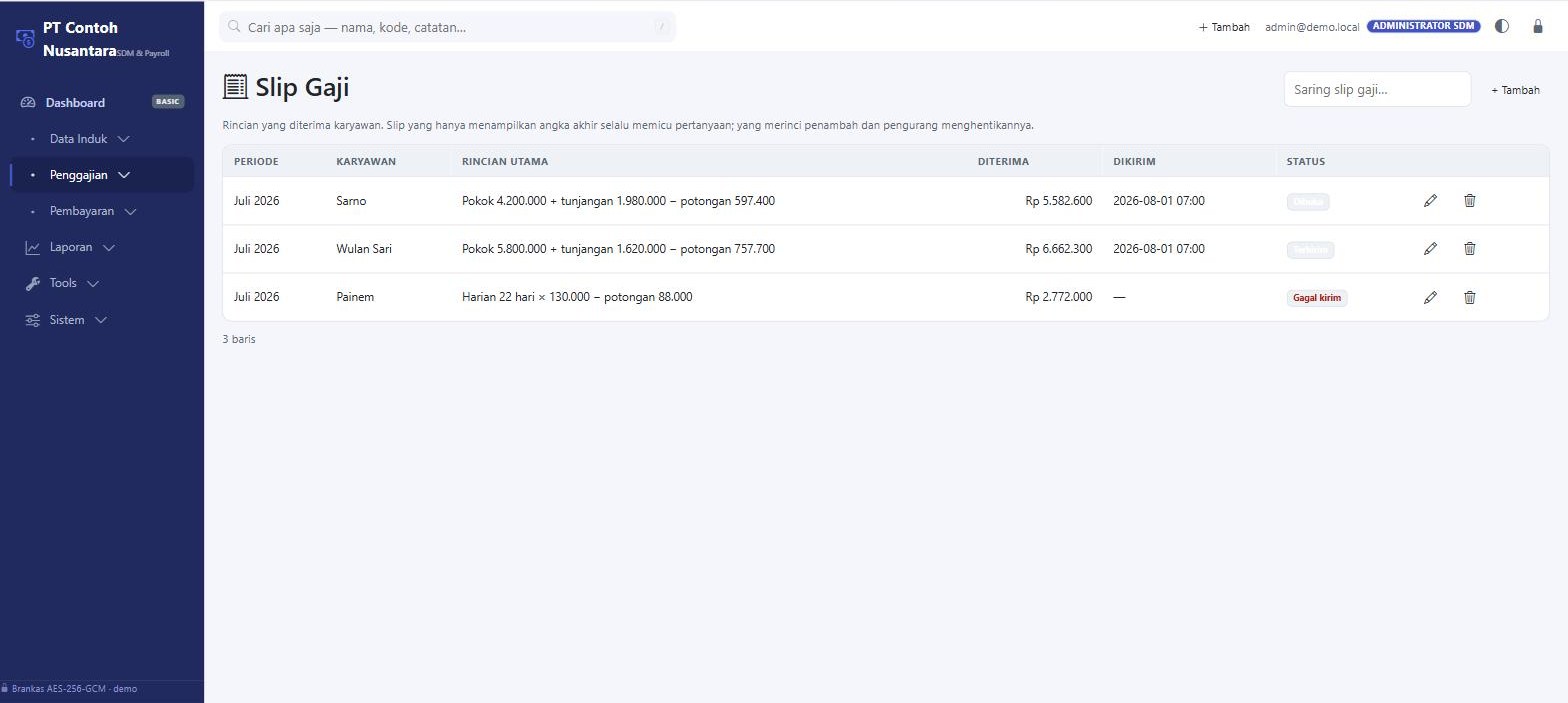Click top bar '+ Tambah' button
The image size is (1568, 703).
(x=1224, y=27)
